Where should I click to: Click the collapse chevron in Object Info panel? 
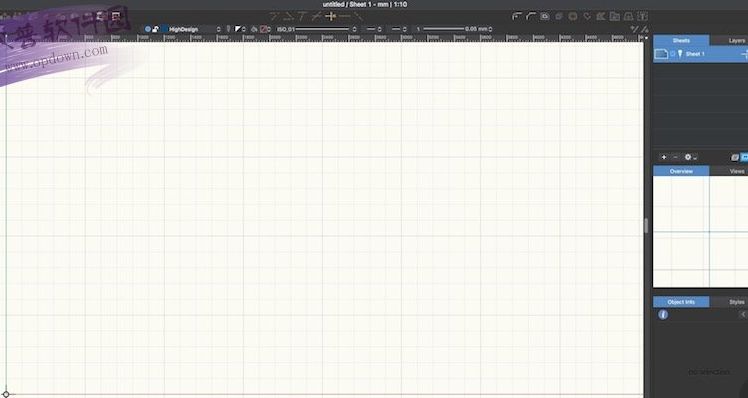tap(743, 314)
